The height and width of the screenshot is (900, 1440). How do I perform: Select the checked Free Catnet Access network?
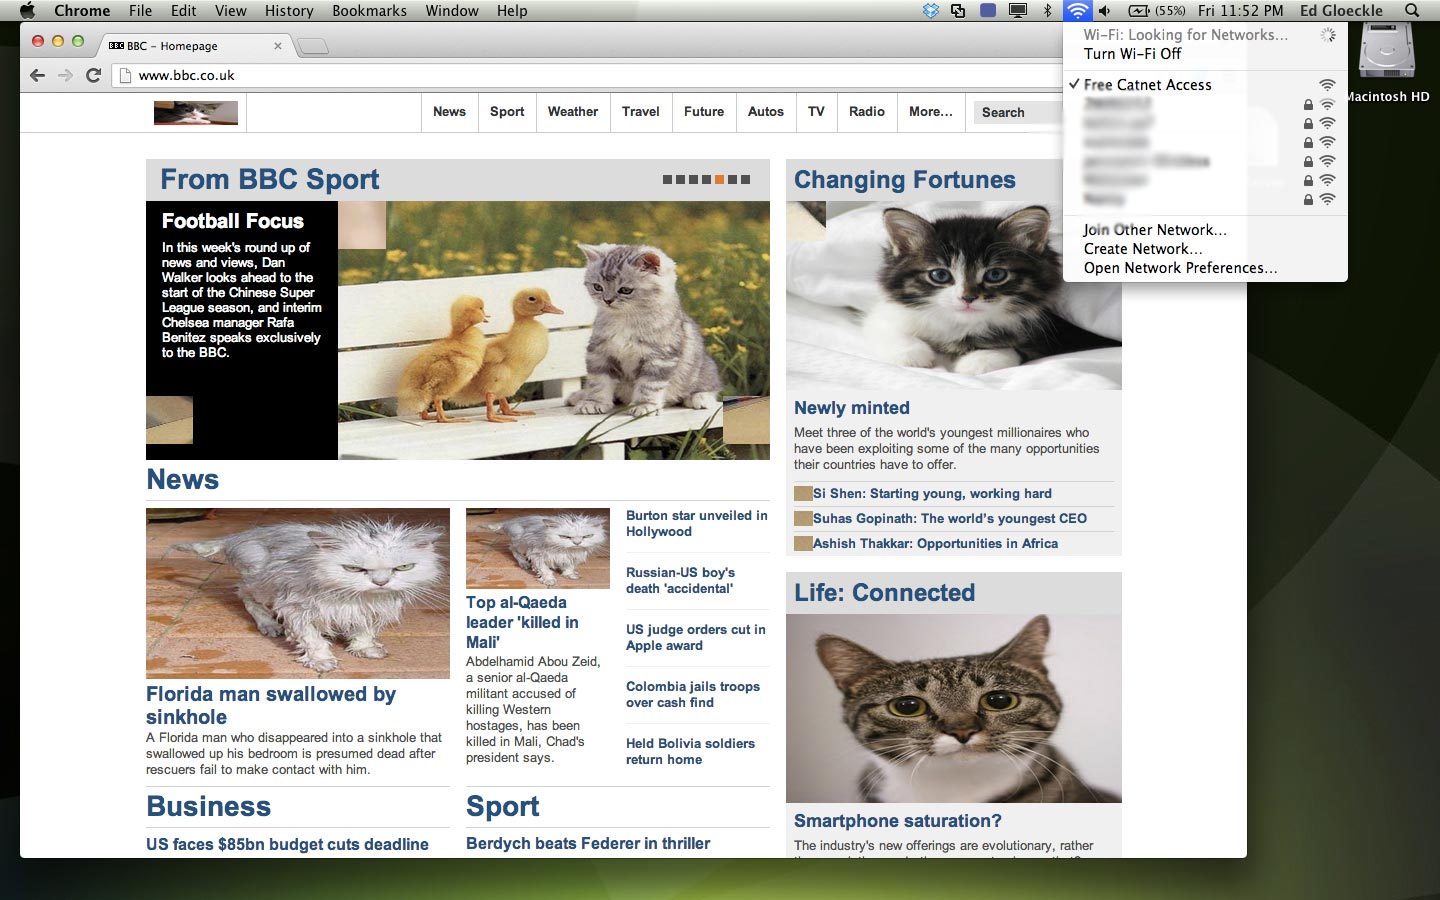tap(1147, 85)
